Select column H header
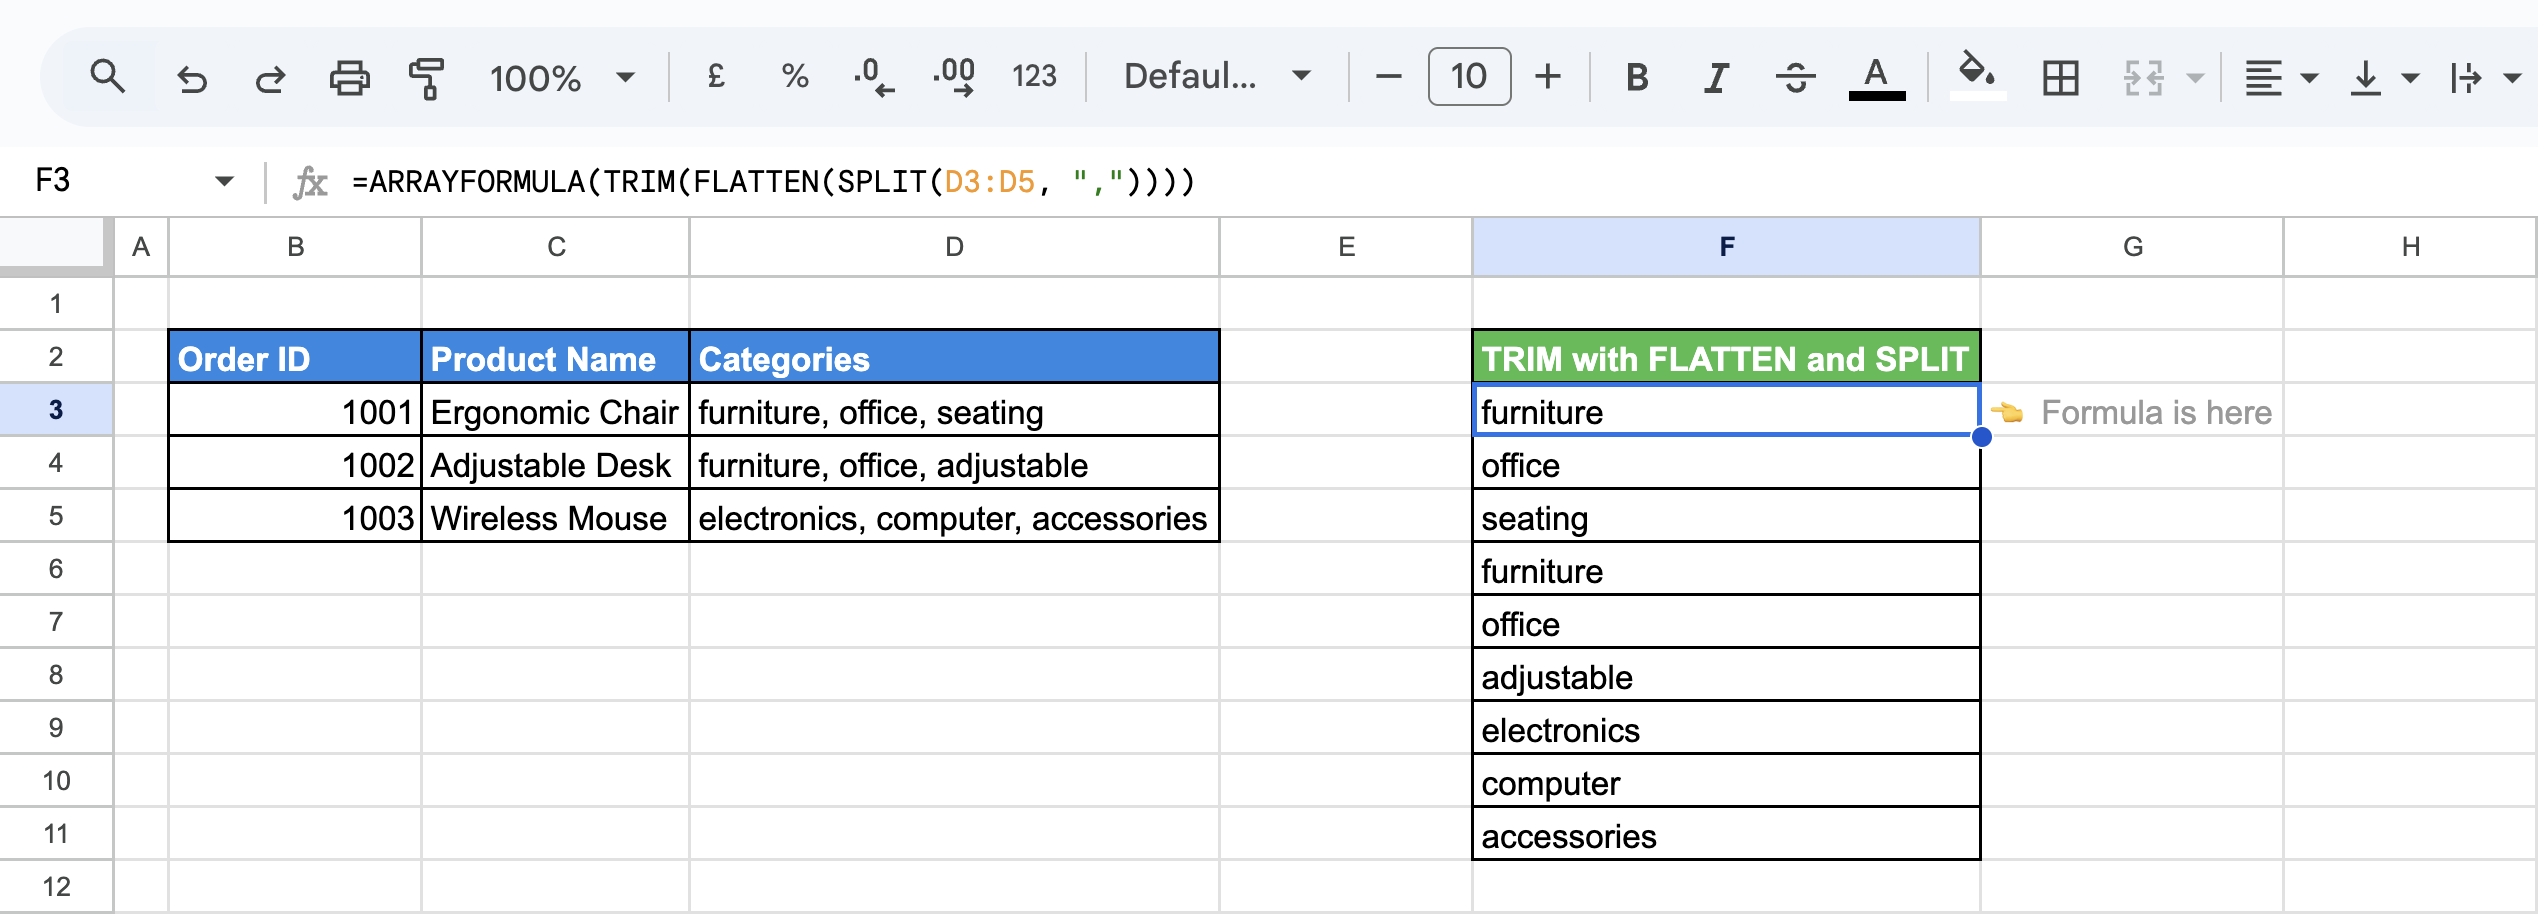2538x914 pixels. pyautogui.click(x=2411, y=247)
